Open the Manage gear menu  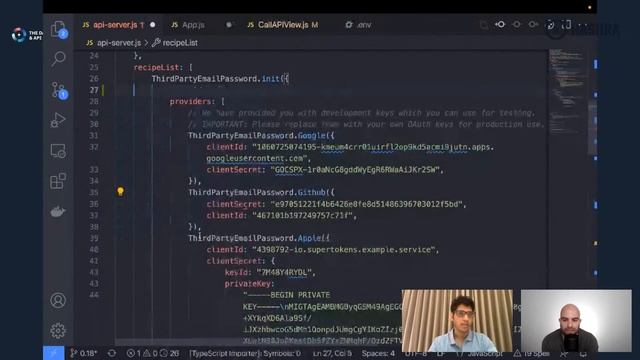[x=58, y=330]
